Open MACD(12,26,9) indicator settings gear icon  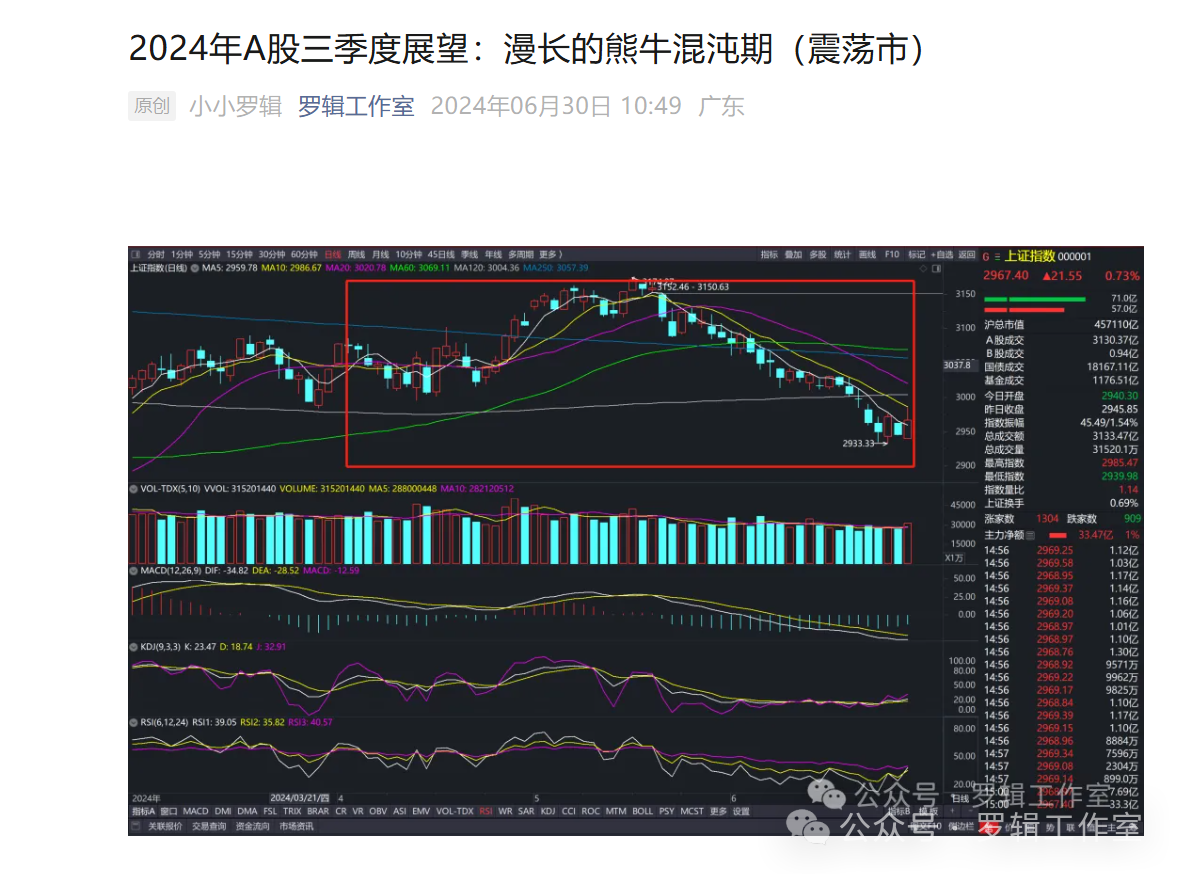[x=134, y=571]
